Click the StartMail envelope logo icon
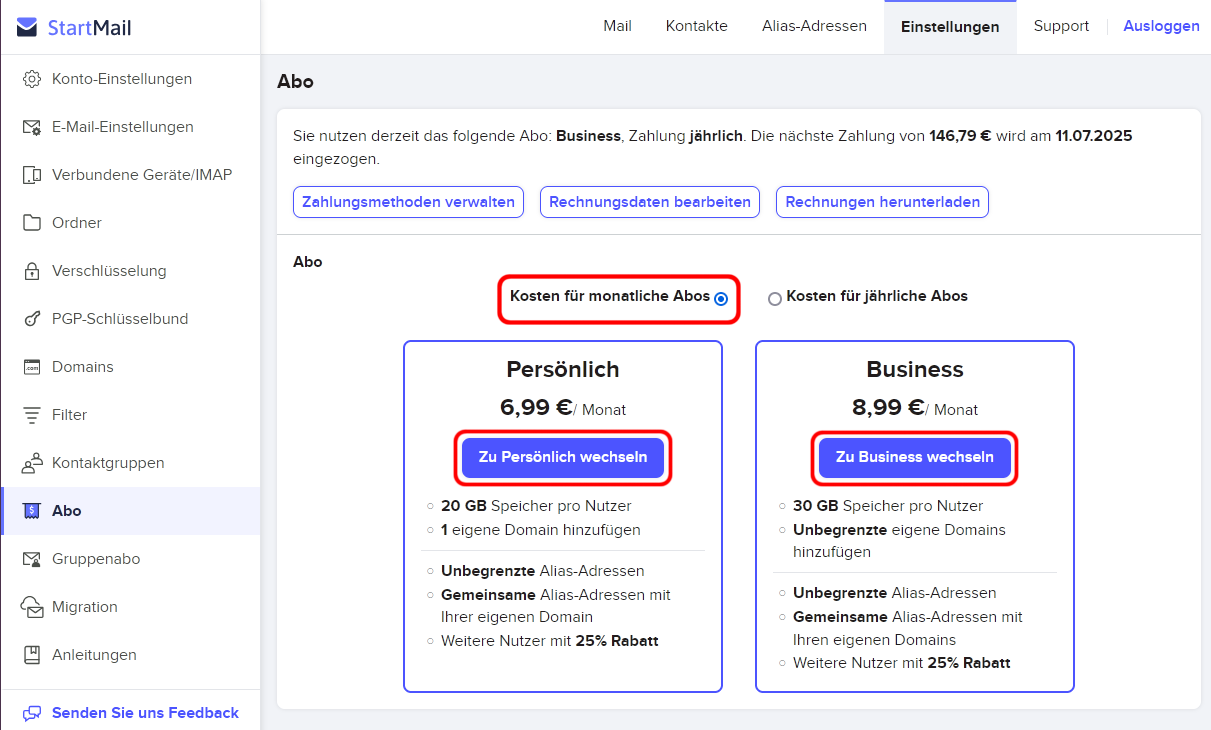Viewport: 1211px width, 730px height. (x=27, y=27)
